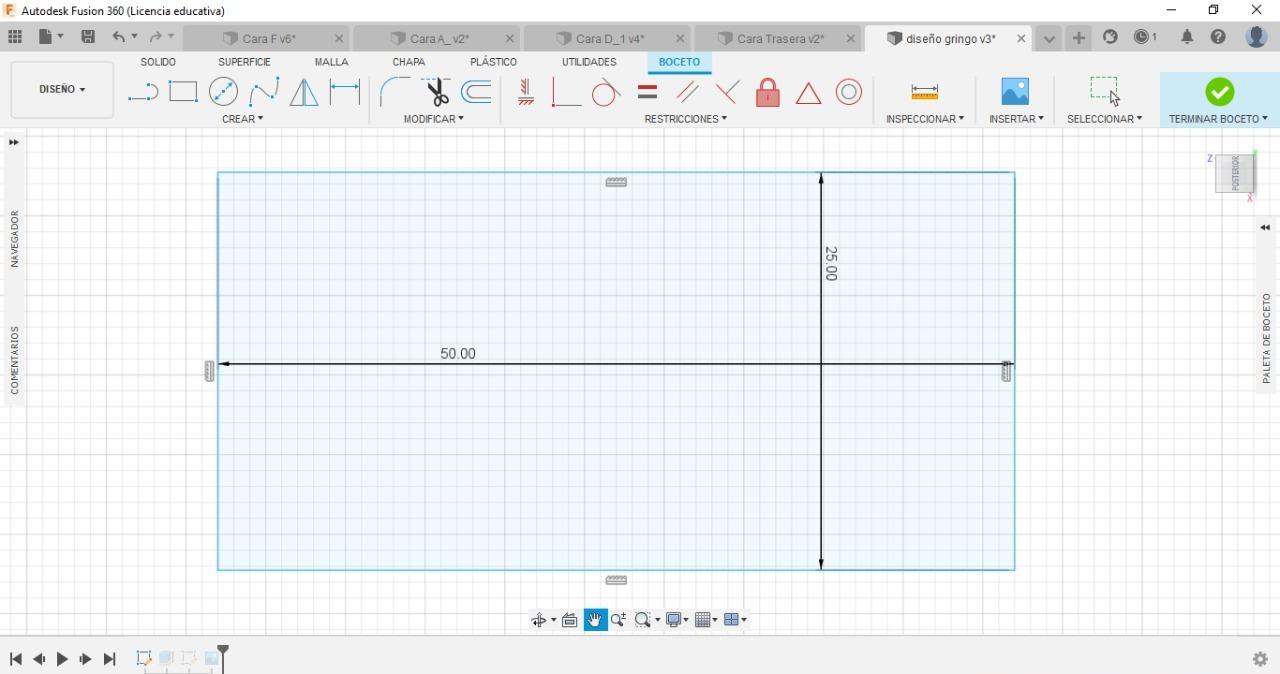This screenshot has width=1280, height=674.
Task: Select the Center Diameter Circle tool
Action: pyautogui.click(x=223, y=92)
